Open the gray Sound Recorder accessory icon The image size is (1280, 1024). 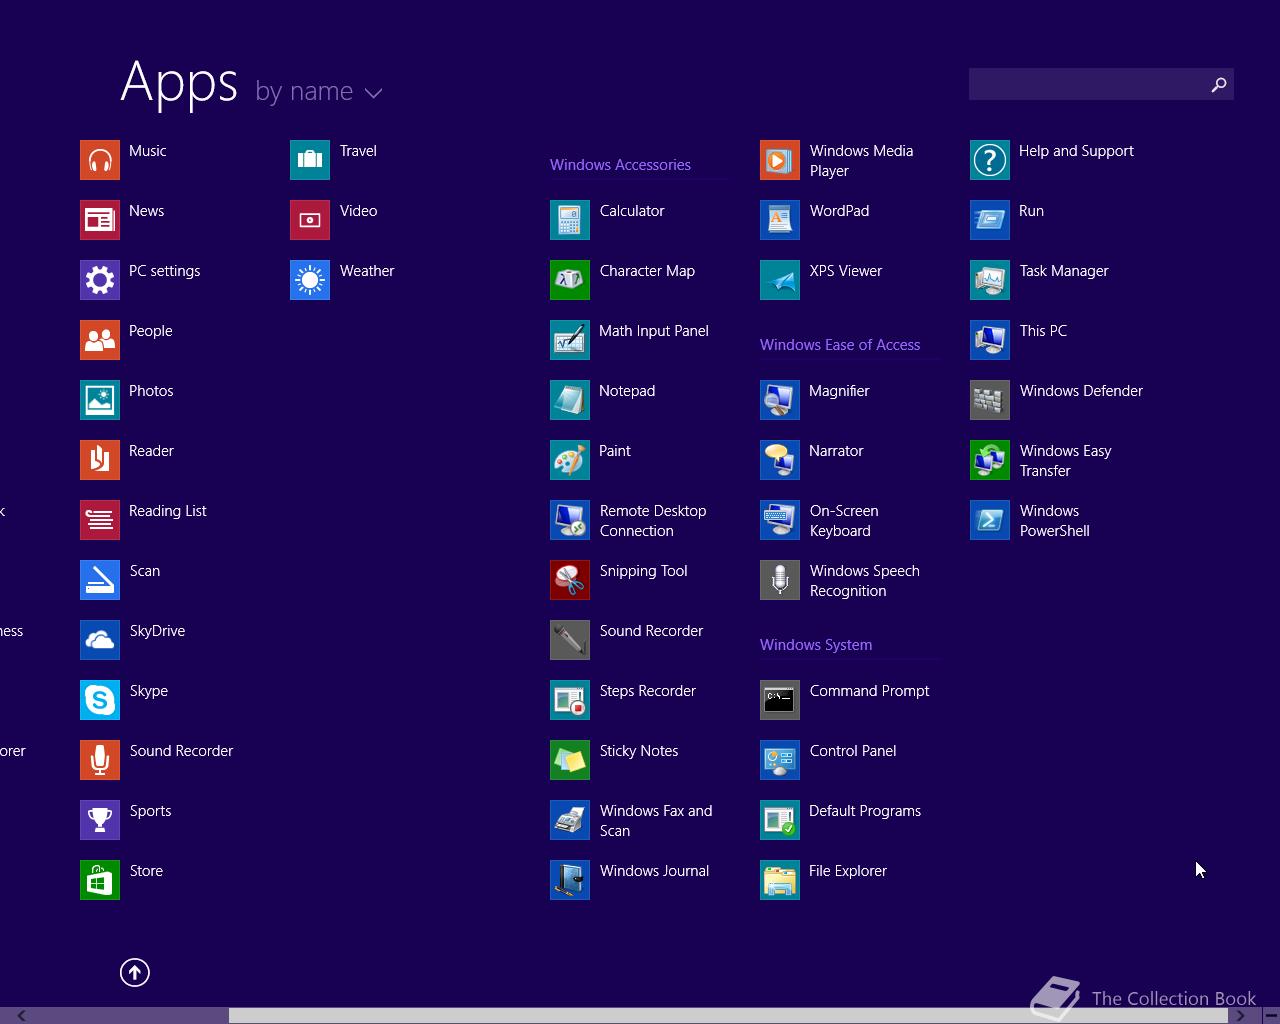[x=570, y=640]
